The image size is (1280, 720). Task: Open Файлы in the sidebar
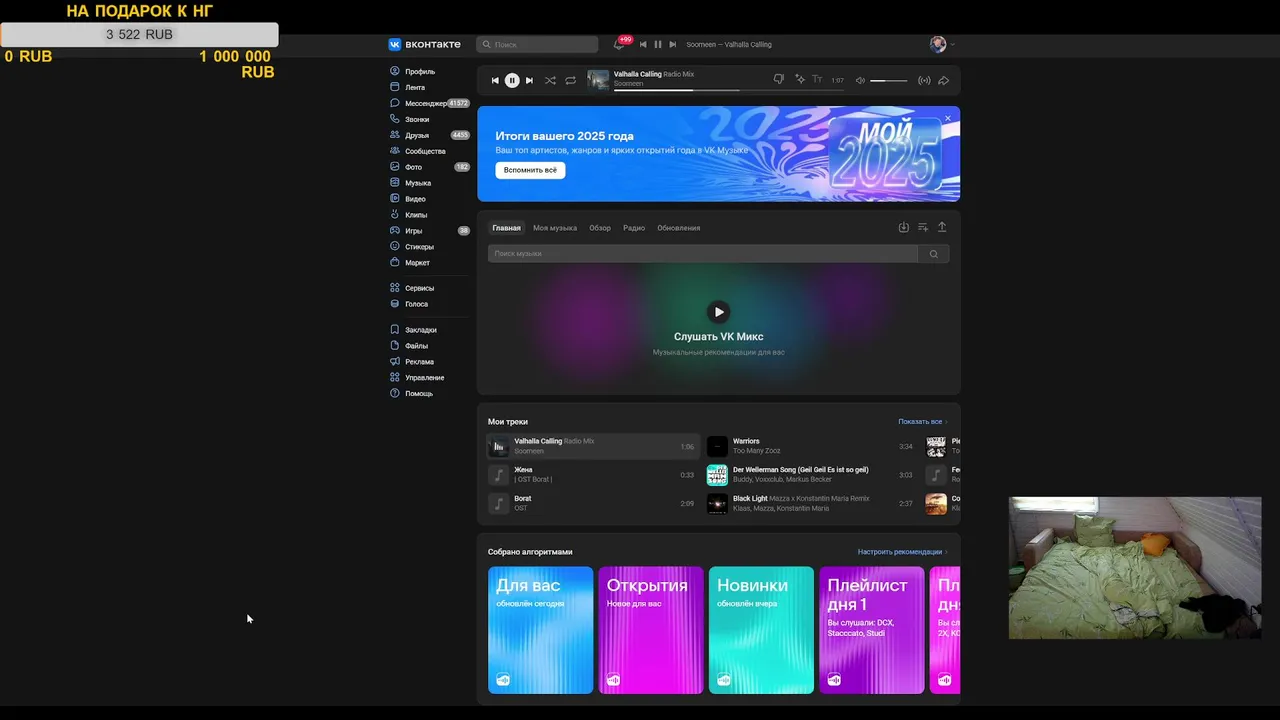tap(416, 347)
